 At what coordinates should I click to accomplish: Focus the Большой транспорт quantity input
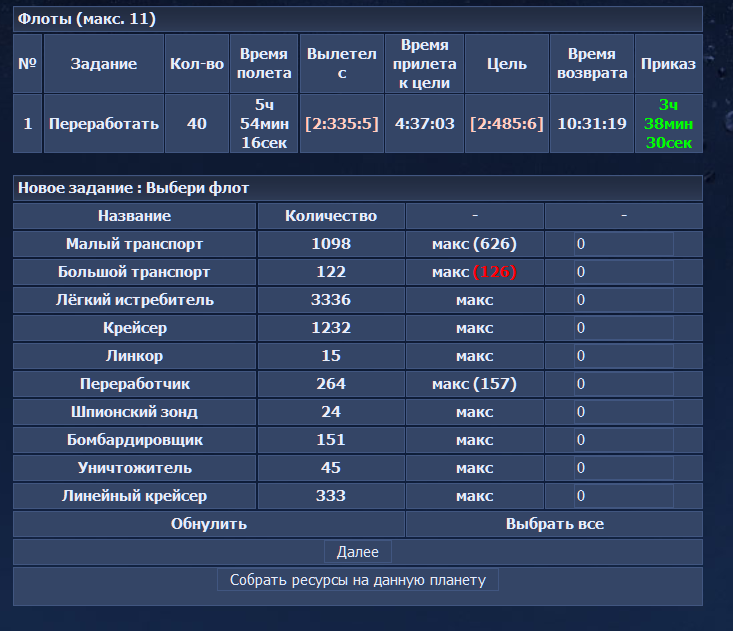click(623, 272)
